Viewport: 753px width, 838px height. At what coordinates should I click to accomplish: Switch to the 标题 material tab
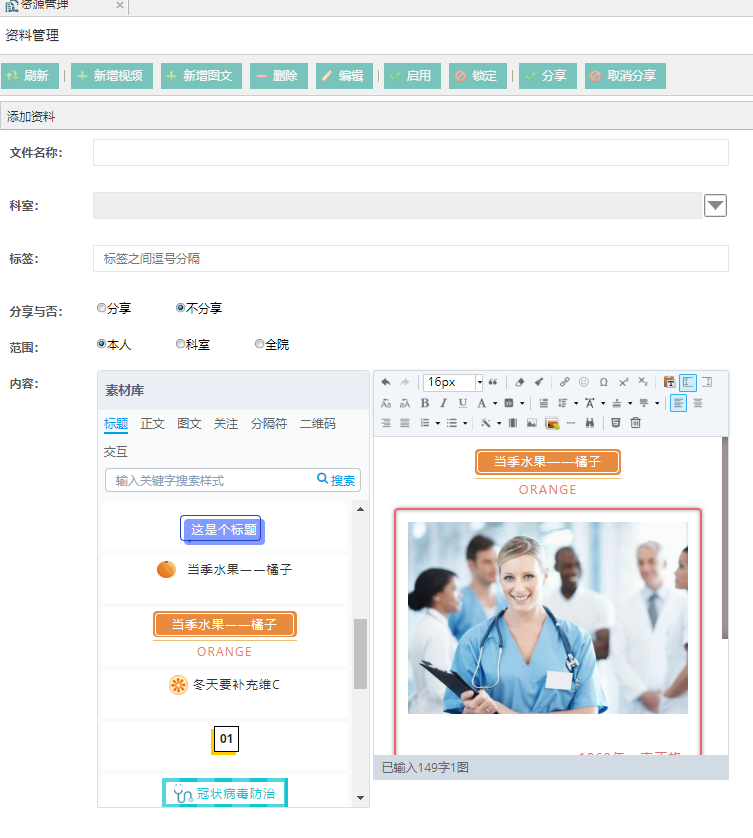(x=116, y=424)
